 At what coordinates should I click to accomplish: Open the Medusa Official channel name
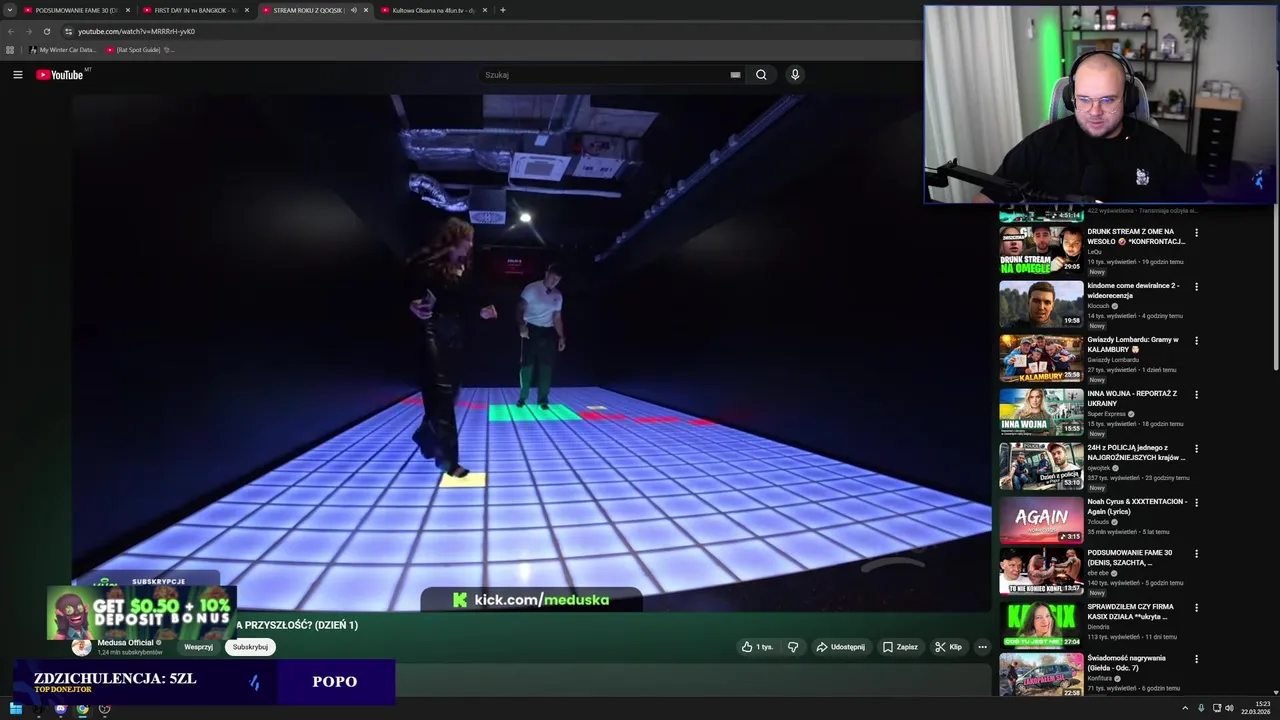pos(125,643)
